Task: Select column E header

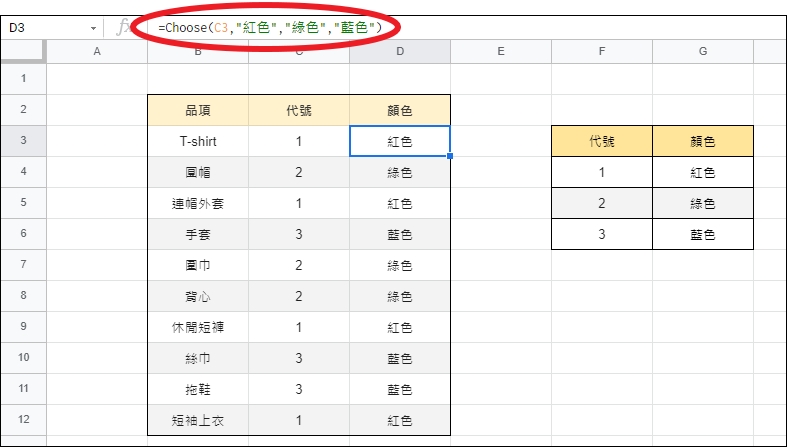Action: point(500,51)
